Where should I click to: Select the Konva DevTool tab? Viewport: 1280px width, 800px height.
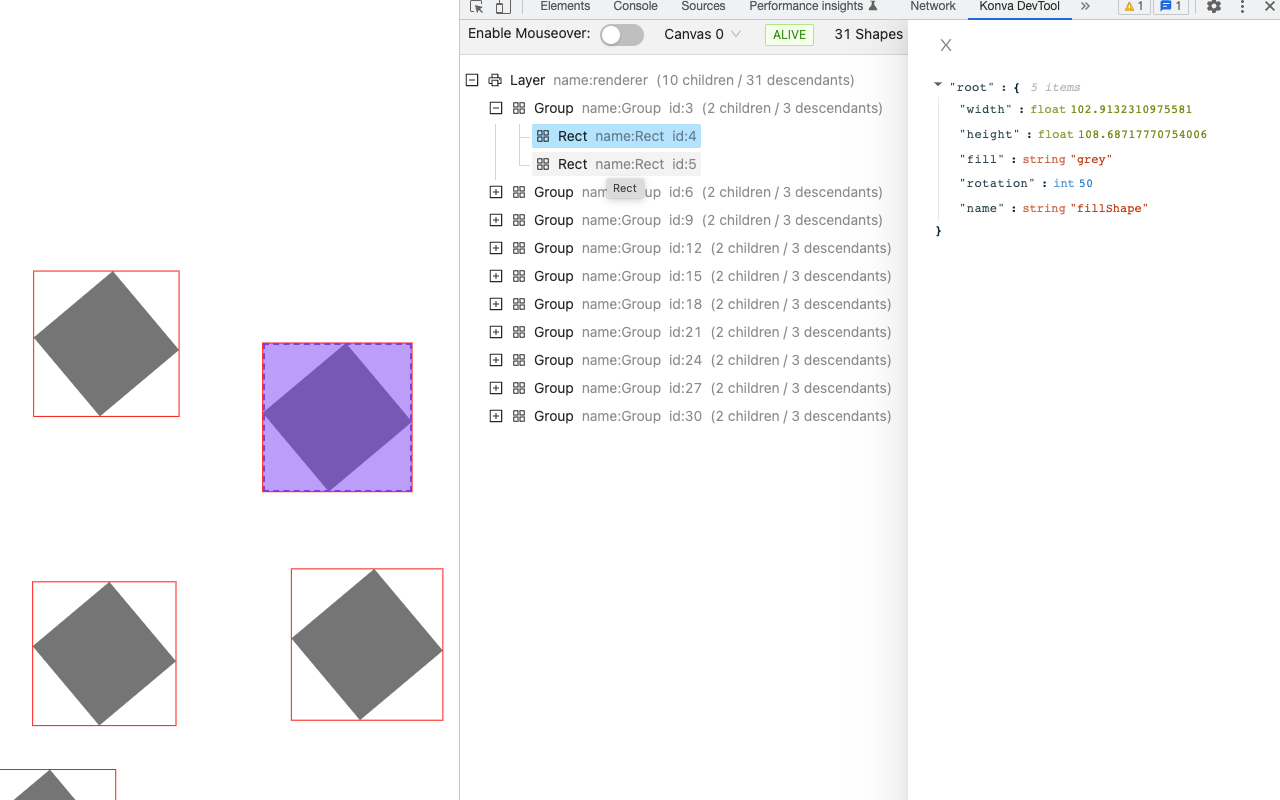(x=1019, y=7)
